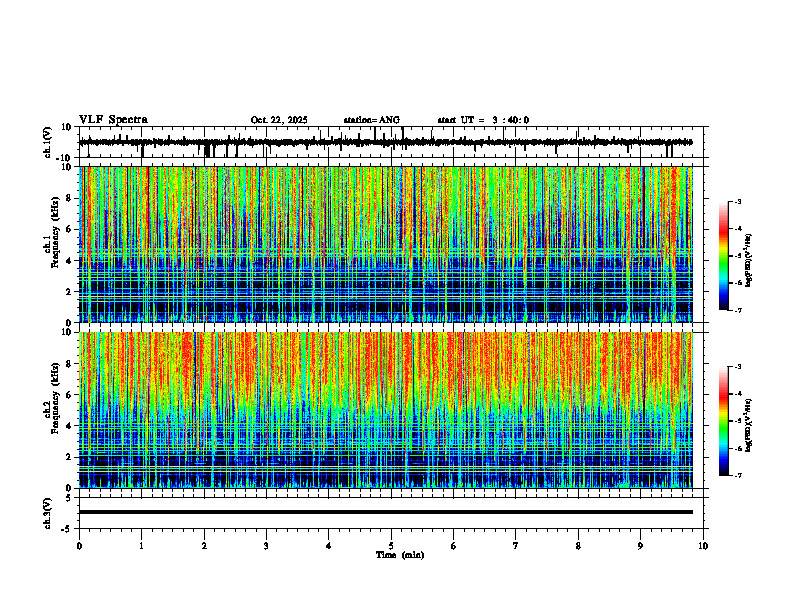
Task: Click the "-7" label below ch.2 color scale
Action: click(x=738, y=475)
